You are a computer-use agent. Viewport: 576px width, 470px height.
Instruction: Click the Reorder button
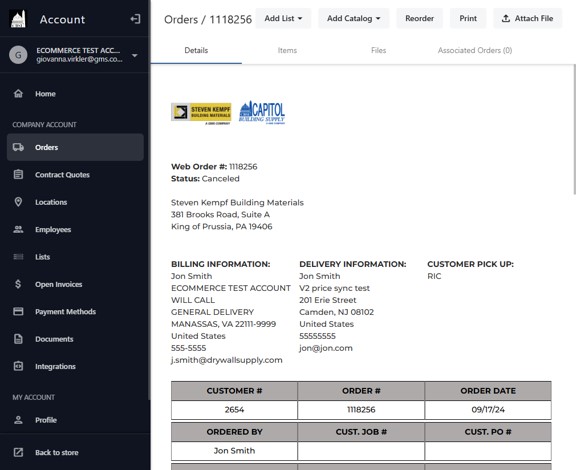[420, 18]
